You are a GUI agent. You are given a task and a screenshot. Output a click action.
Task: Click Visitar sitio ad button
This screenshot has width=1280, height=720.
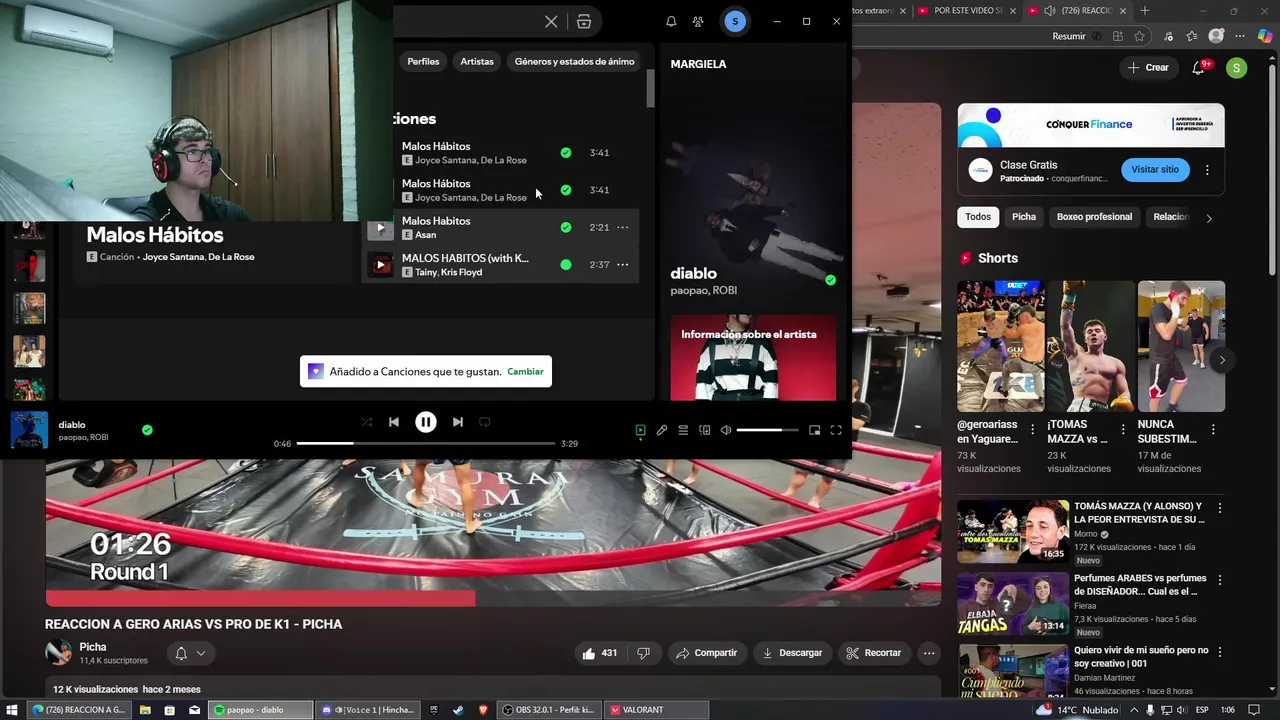(1155, 170)
